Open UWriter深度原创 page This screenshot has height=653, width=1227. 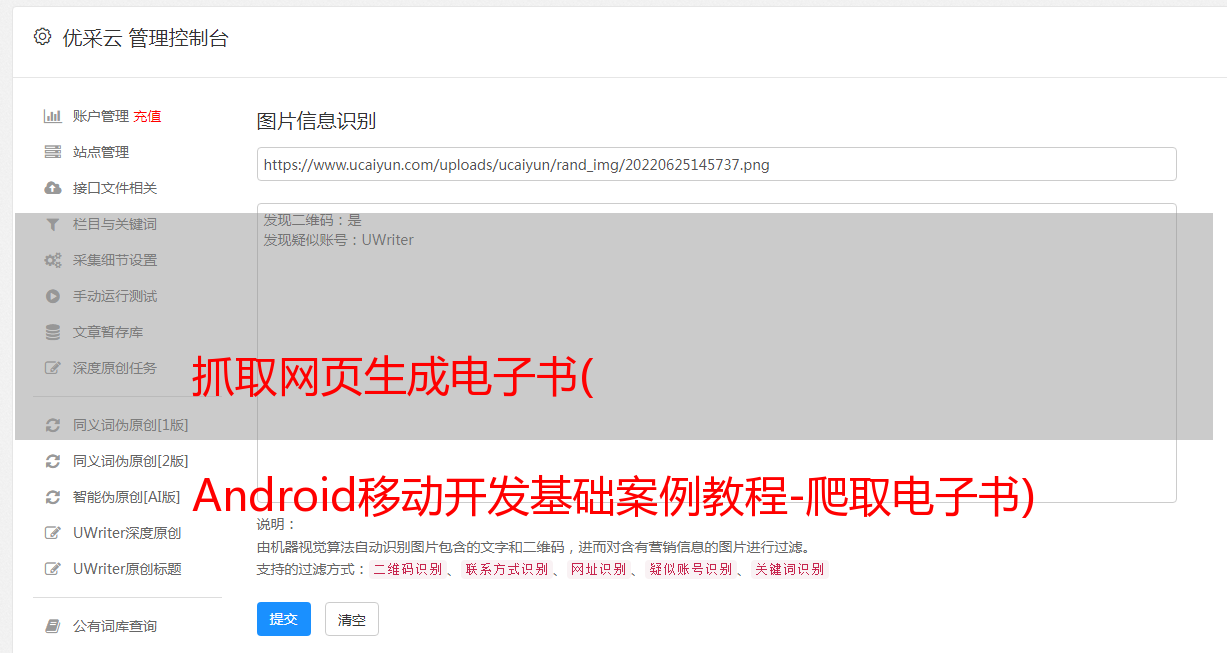pos(127,533)
